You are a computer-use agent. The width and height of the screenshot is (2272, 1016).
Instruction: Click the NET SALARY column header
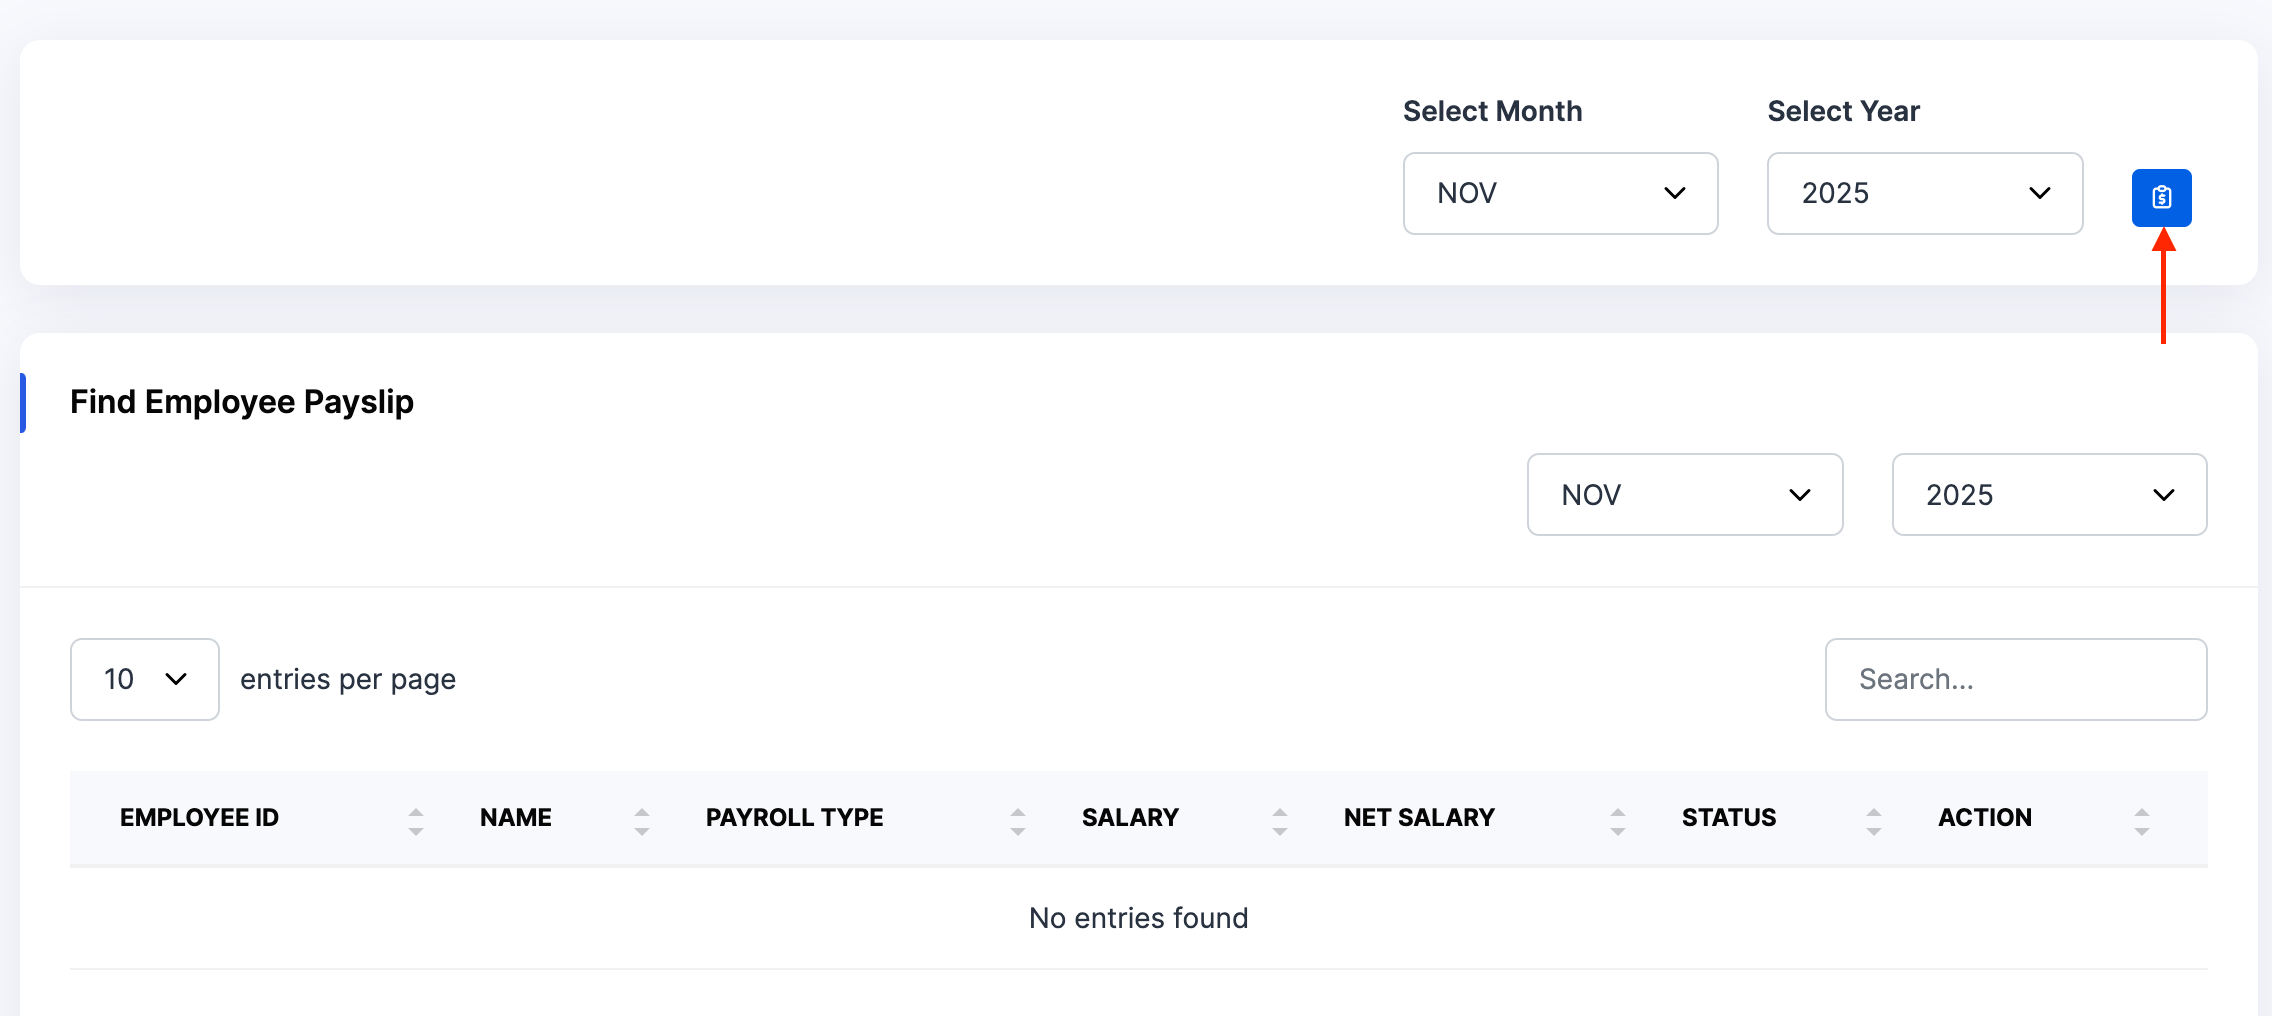1418,817
